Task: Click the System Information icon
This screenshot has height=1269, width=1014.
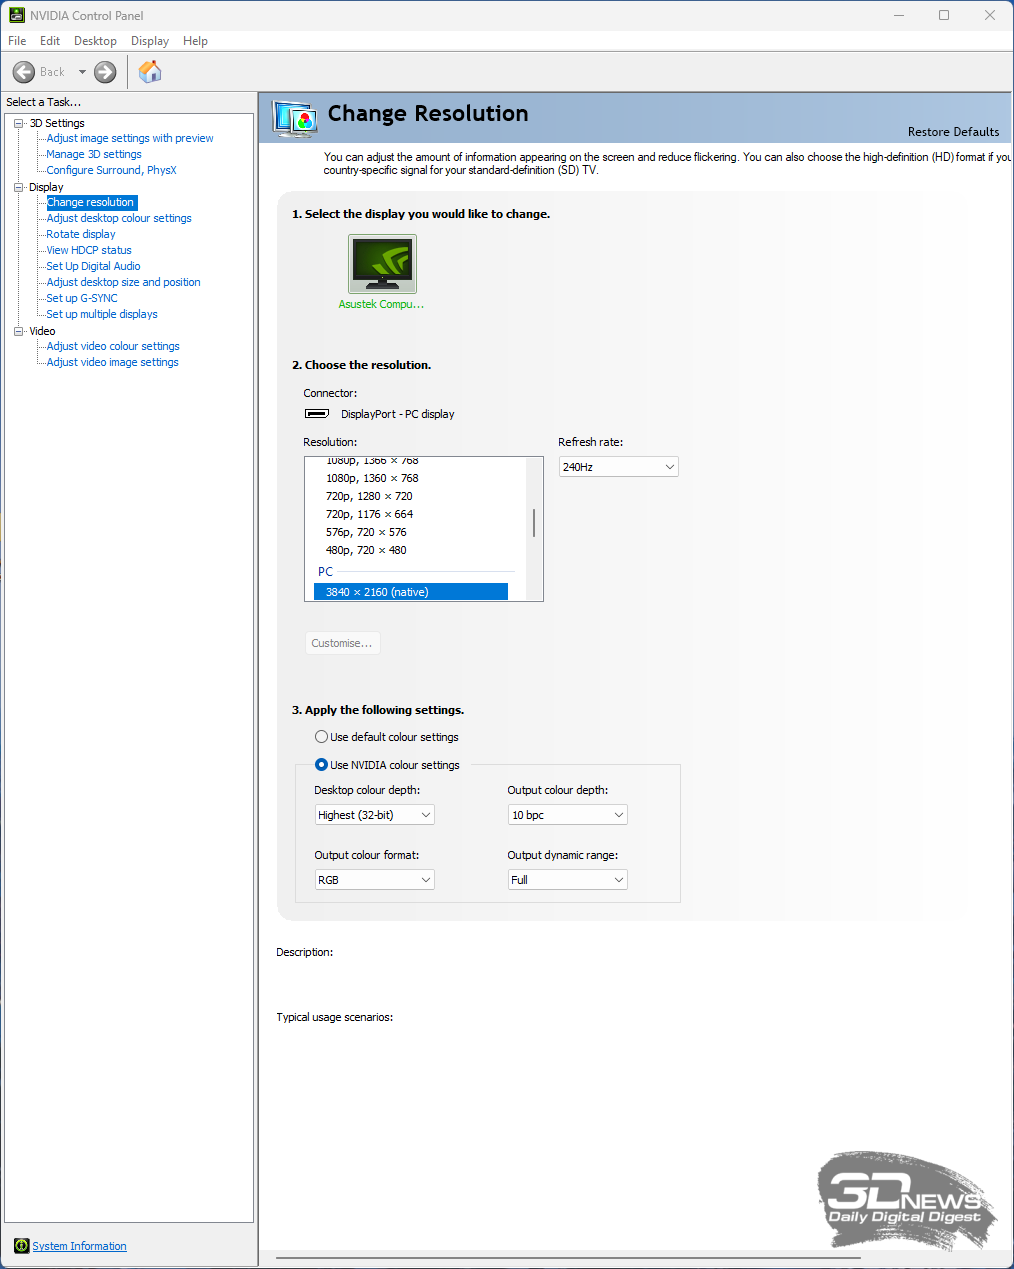Action: pyautogui.click(x=21, y=1246)
